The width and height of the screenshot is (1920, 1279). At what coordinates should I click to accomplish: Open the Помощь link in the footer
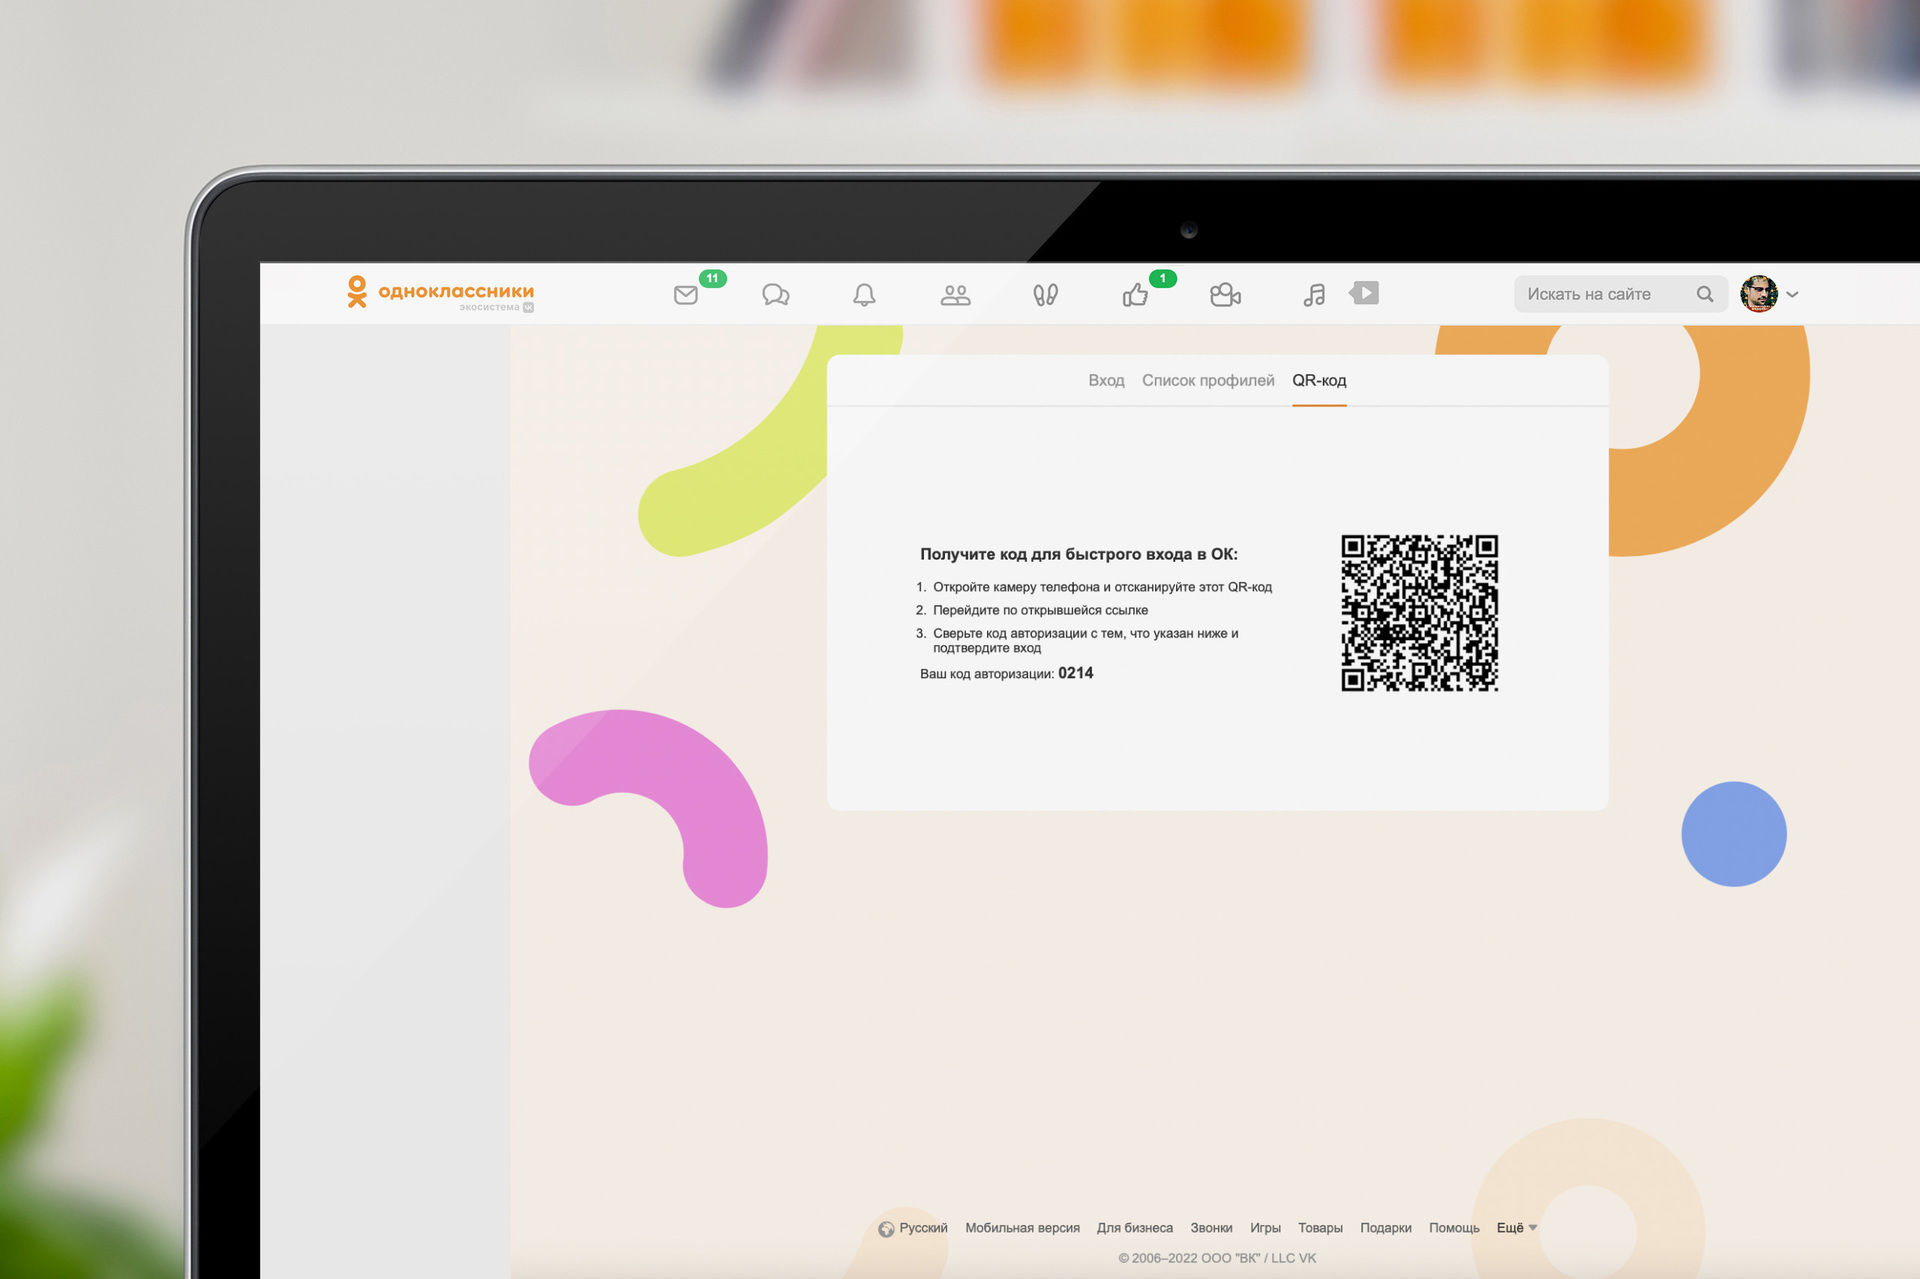tap(1454, 1227)
